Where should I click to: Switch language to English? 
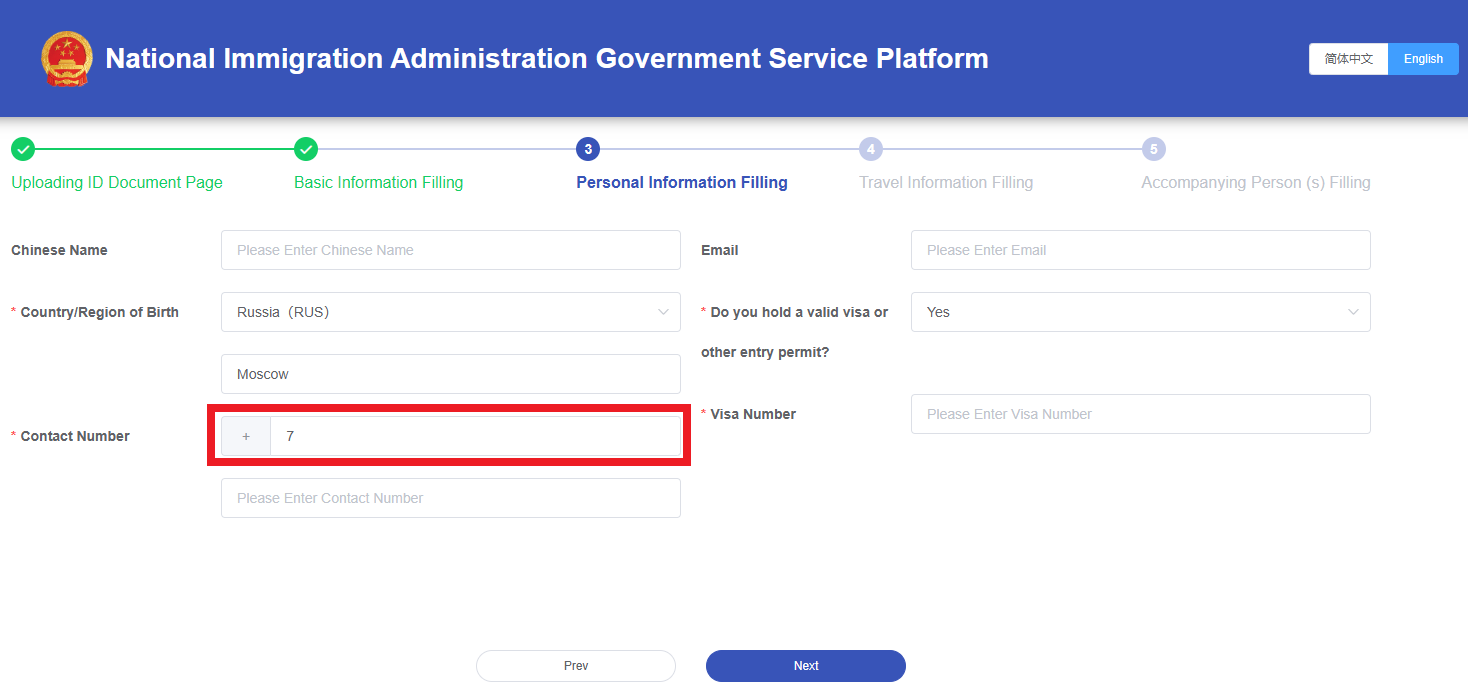click(1423, 59)
